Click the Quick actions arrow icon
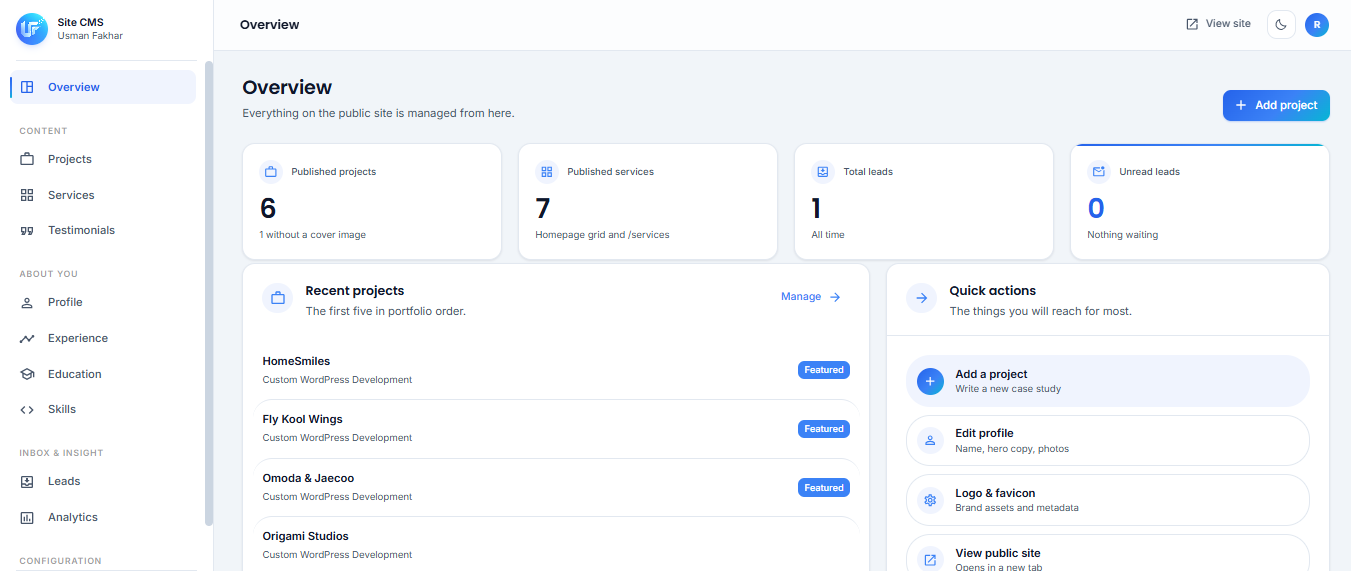 (922, 298)
